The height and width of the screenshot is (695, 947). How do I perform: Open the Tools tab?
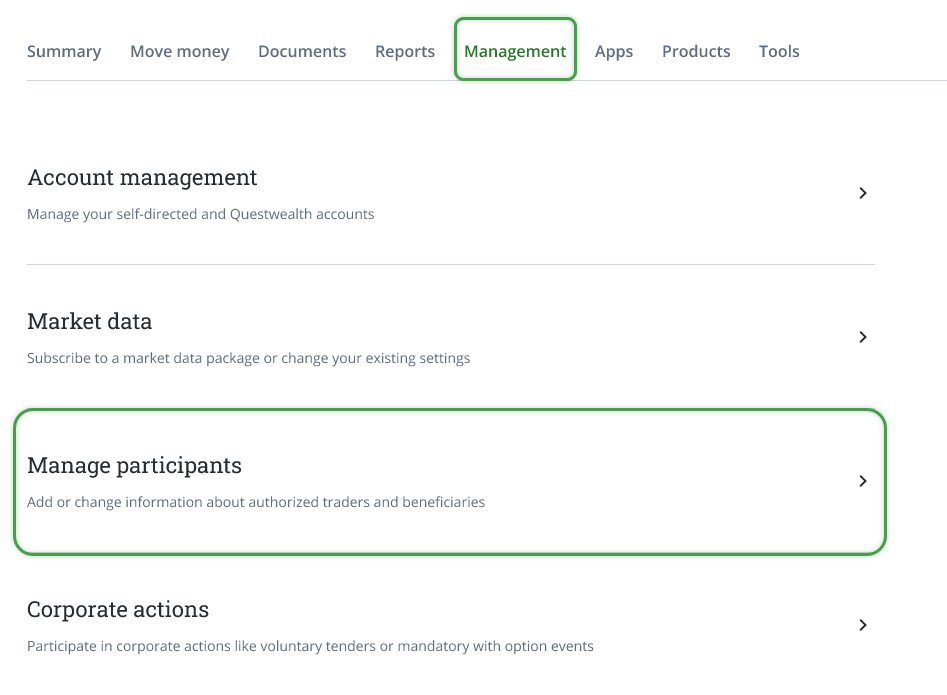779,51
